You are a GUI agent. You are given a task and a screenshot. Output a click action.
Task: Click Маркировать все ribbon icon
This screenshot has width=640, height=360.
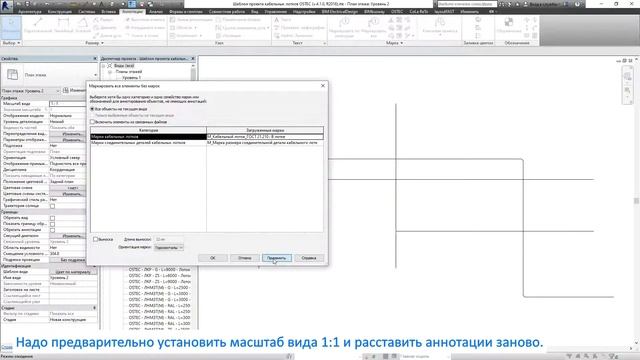point(373,28)
